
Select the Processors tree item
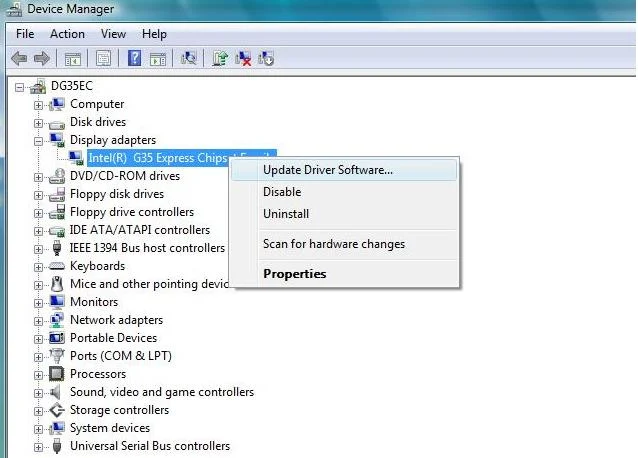coord(97,374)
